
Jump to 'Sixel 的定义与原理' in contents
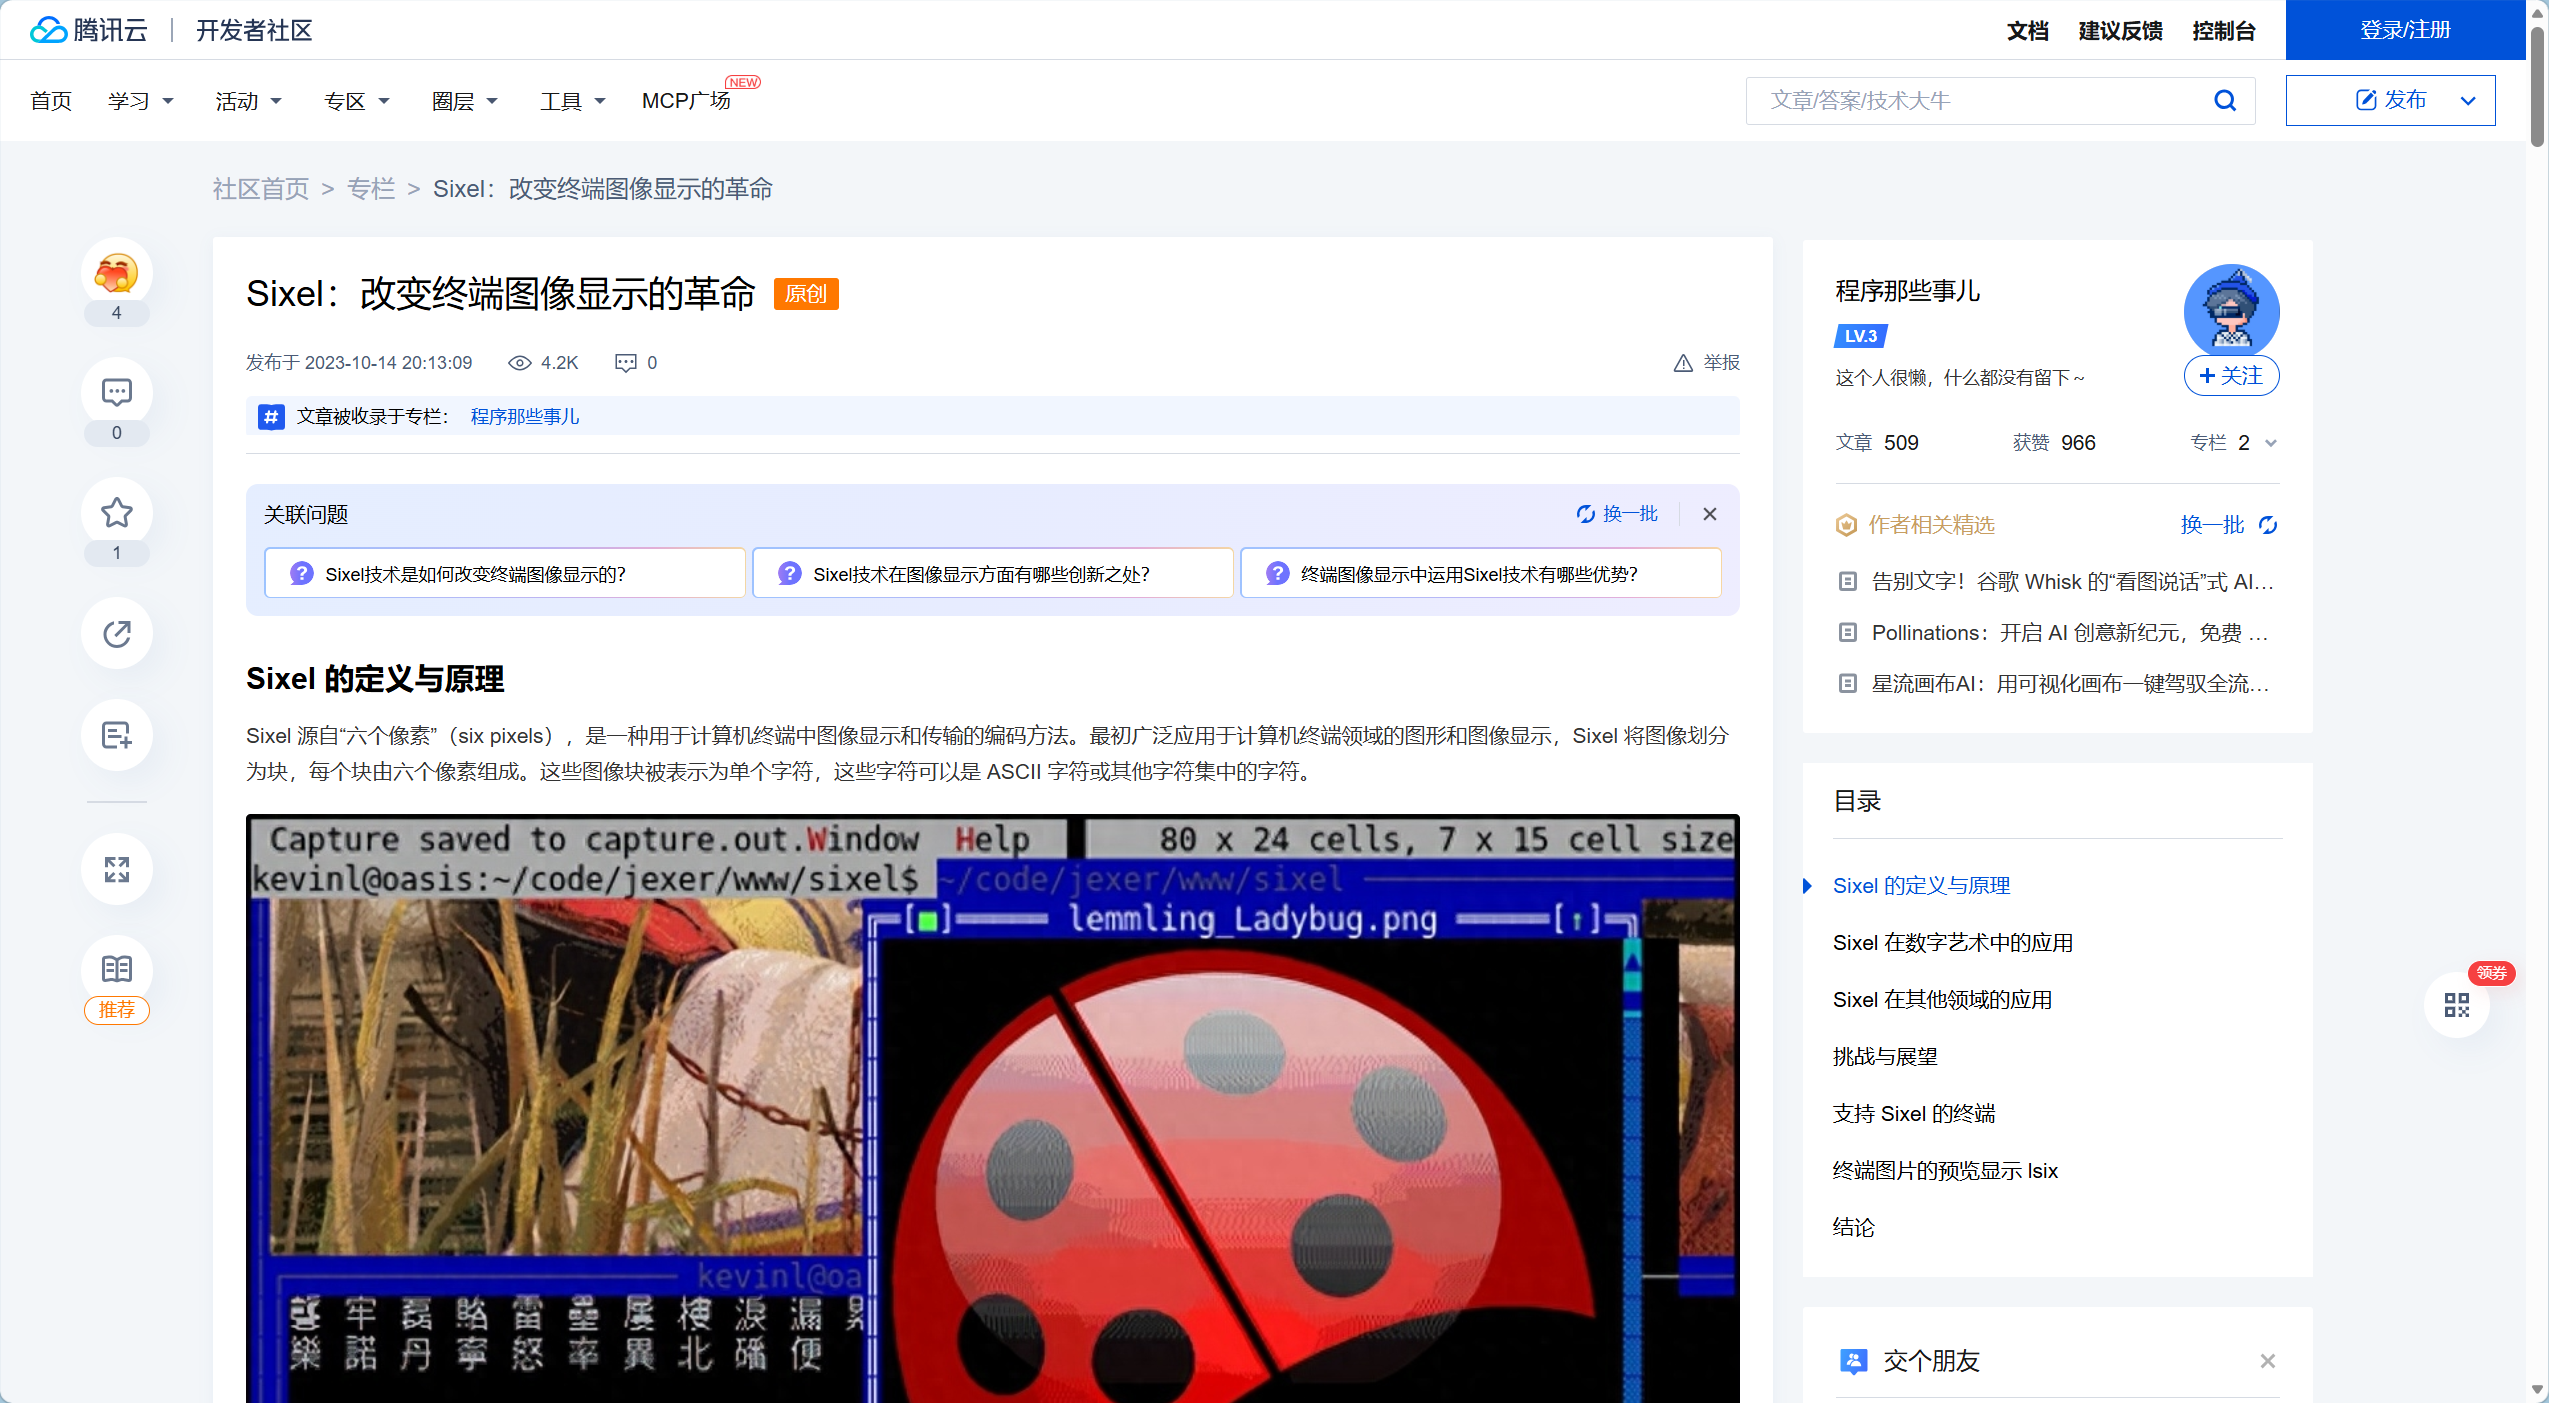pos(1921,886)
